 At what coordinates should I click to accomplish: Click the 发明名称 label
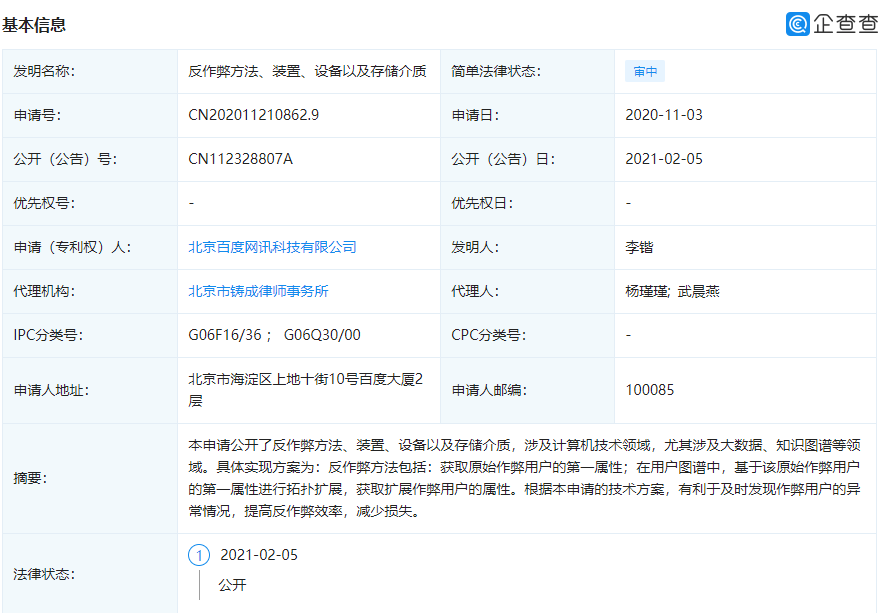[44, 71]
